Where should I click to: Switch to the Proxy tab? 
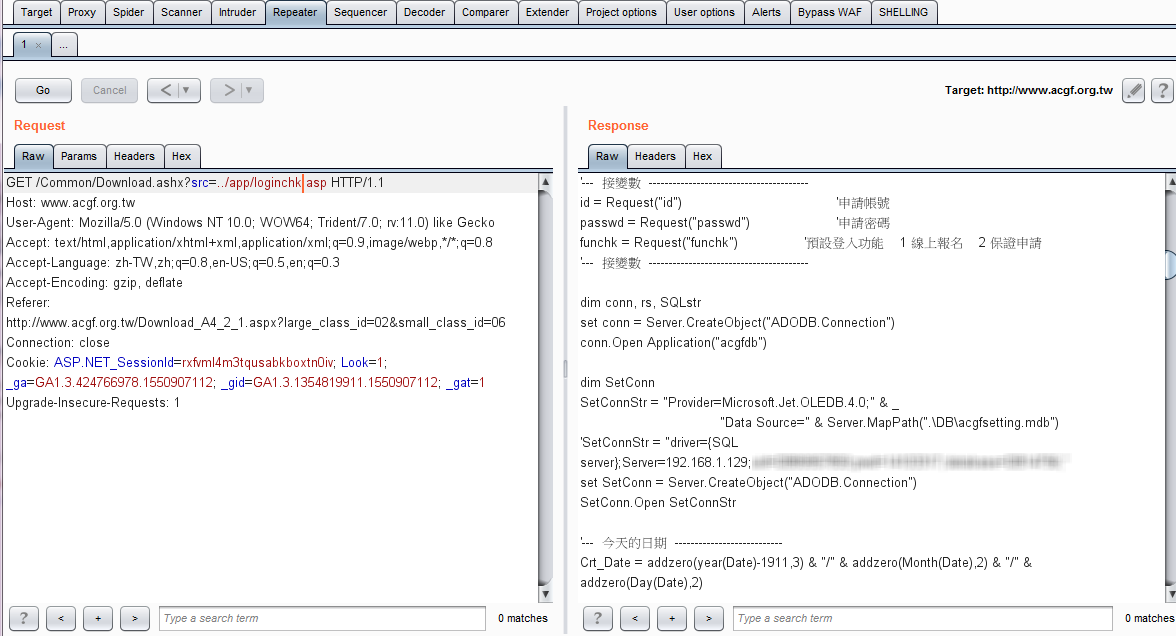point(82,12)
